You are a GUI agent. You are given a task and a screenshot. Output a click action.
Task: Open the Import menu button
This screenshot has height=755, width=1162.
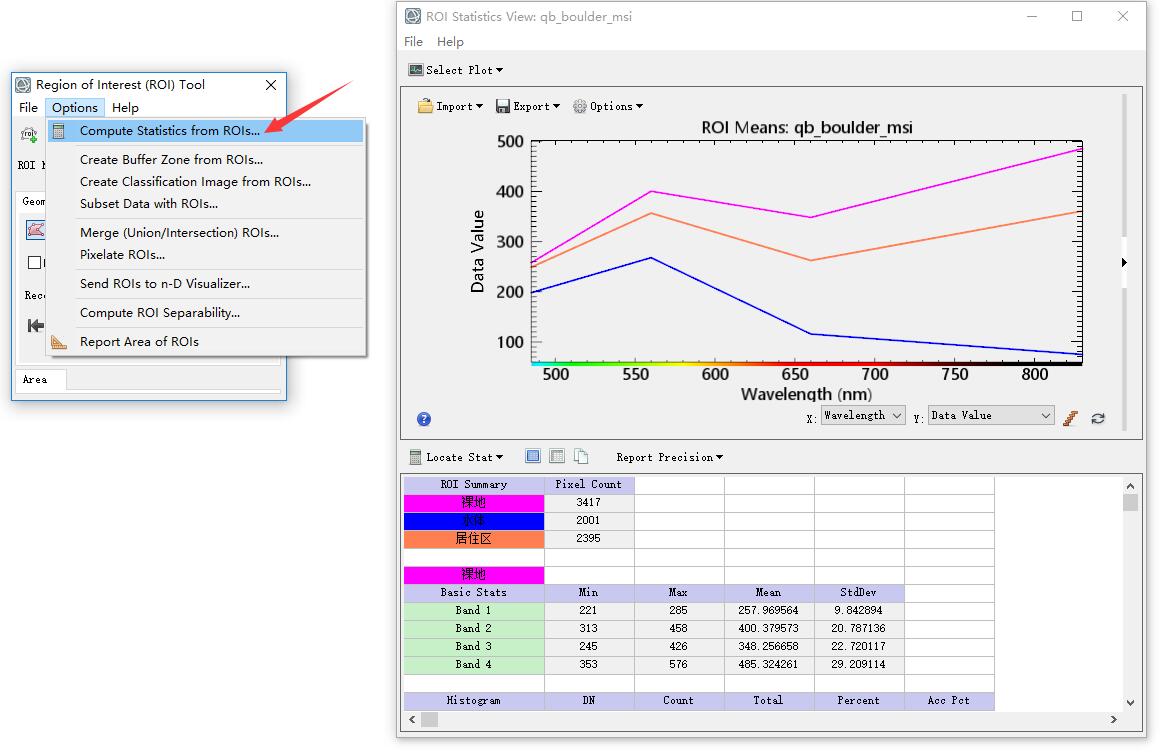point(450,106)
